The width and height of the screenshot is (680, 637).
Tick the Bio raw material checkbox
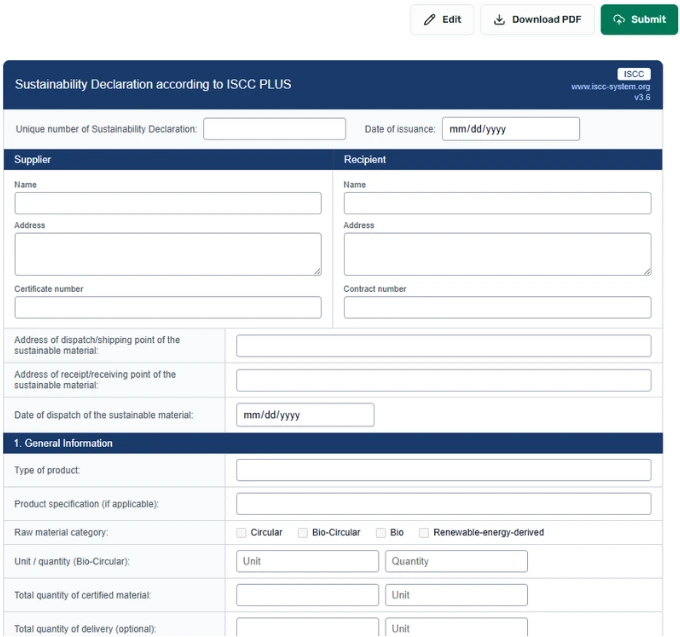[x=381, y=532]
